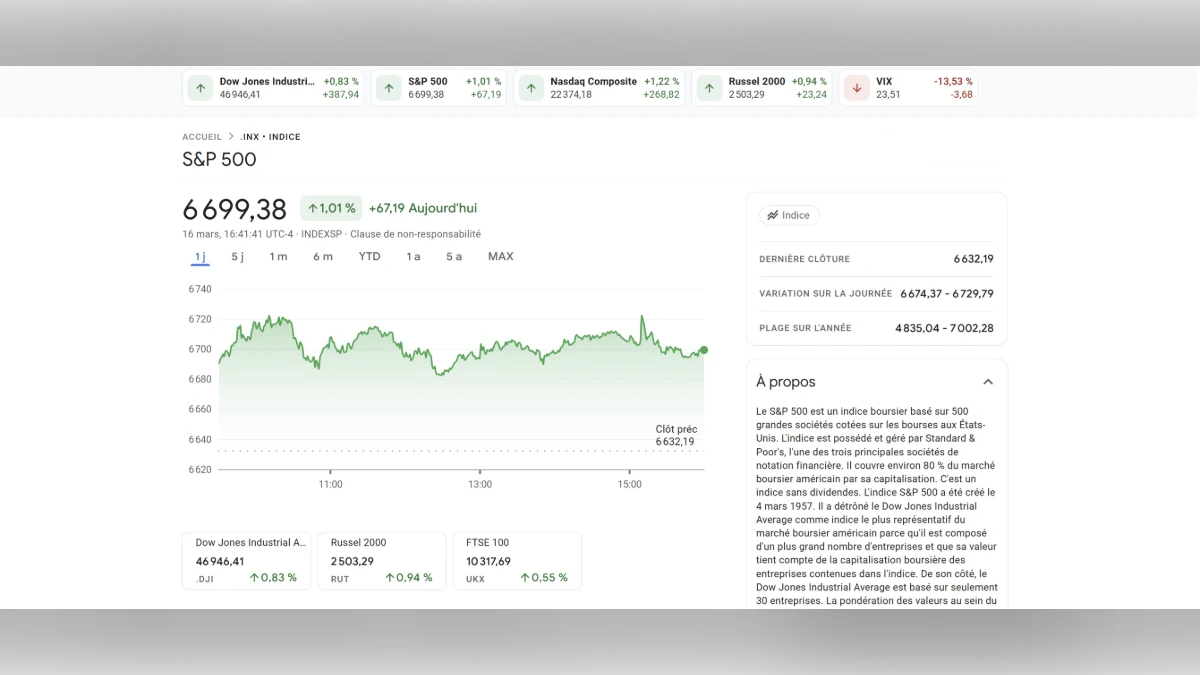1200x675 pixels.
Task: Open the FTSE 100 comparison card
Action: tap(516, 560)
